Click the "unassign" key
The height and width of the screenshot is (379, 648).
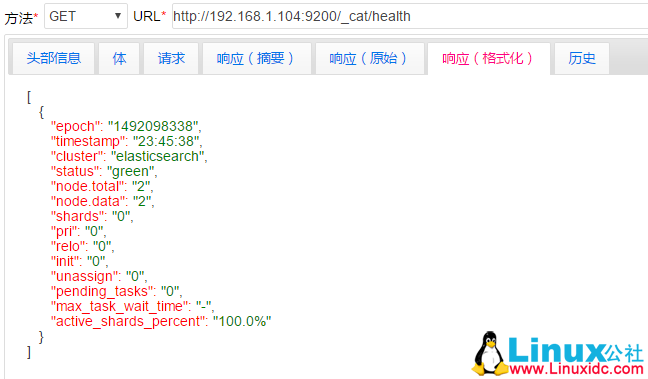click(x=86, y=276)
